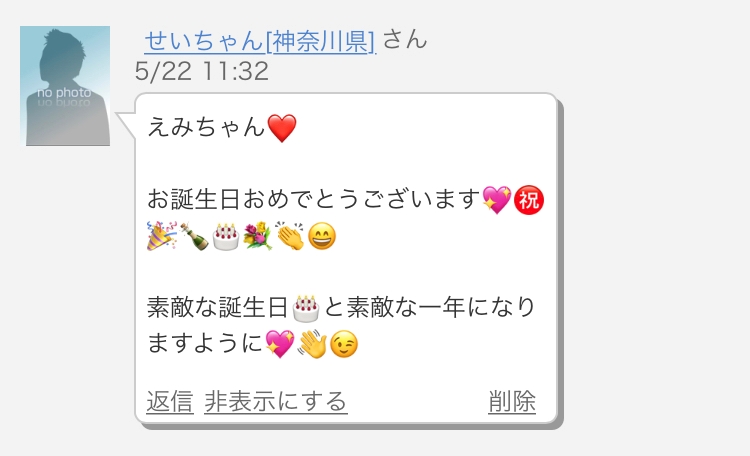Click the champagne bottle emoji
Image resolution: width=750 pixels, height=456 pixels.
[x=194, y=236]
